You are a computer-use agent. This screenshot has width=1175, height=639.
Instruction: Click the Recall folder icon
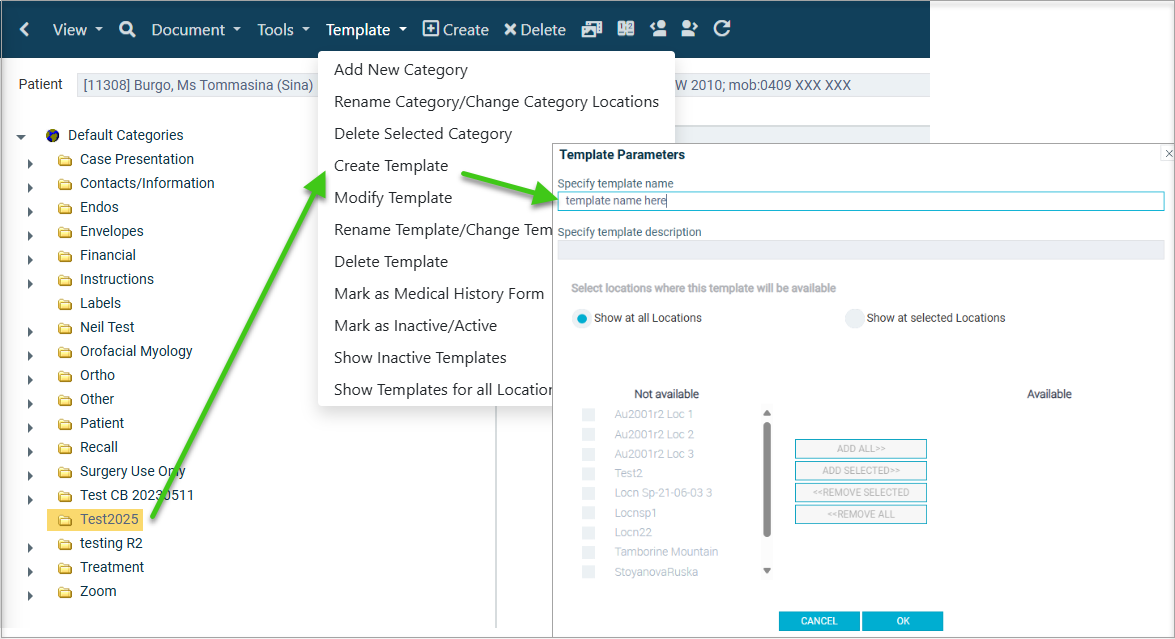[65, 448]
